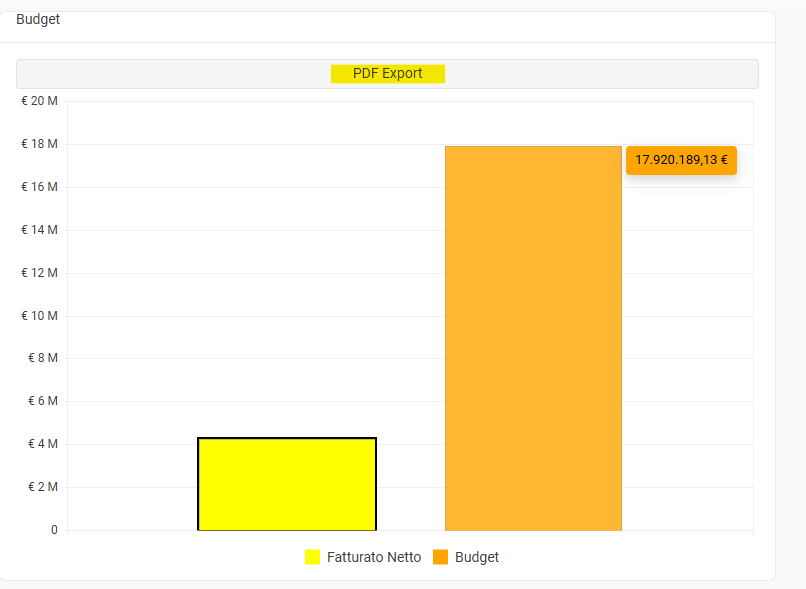Click the orange legend swatch
The image size is (806, 589).
440,557
